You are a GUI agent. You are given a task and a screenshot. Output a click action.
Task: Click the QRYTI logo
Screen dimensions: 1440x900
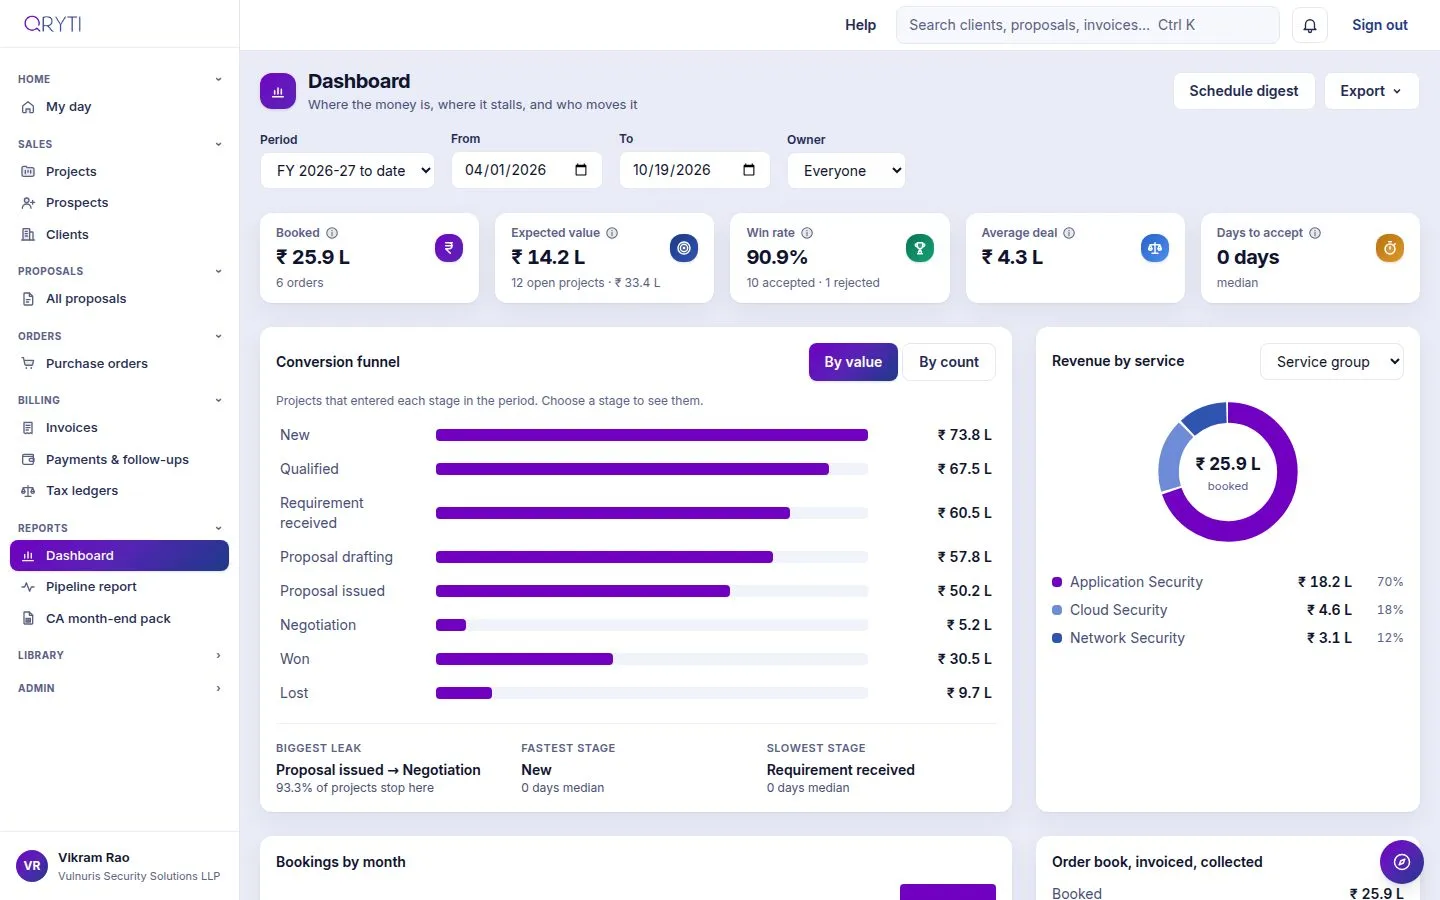53,24
